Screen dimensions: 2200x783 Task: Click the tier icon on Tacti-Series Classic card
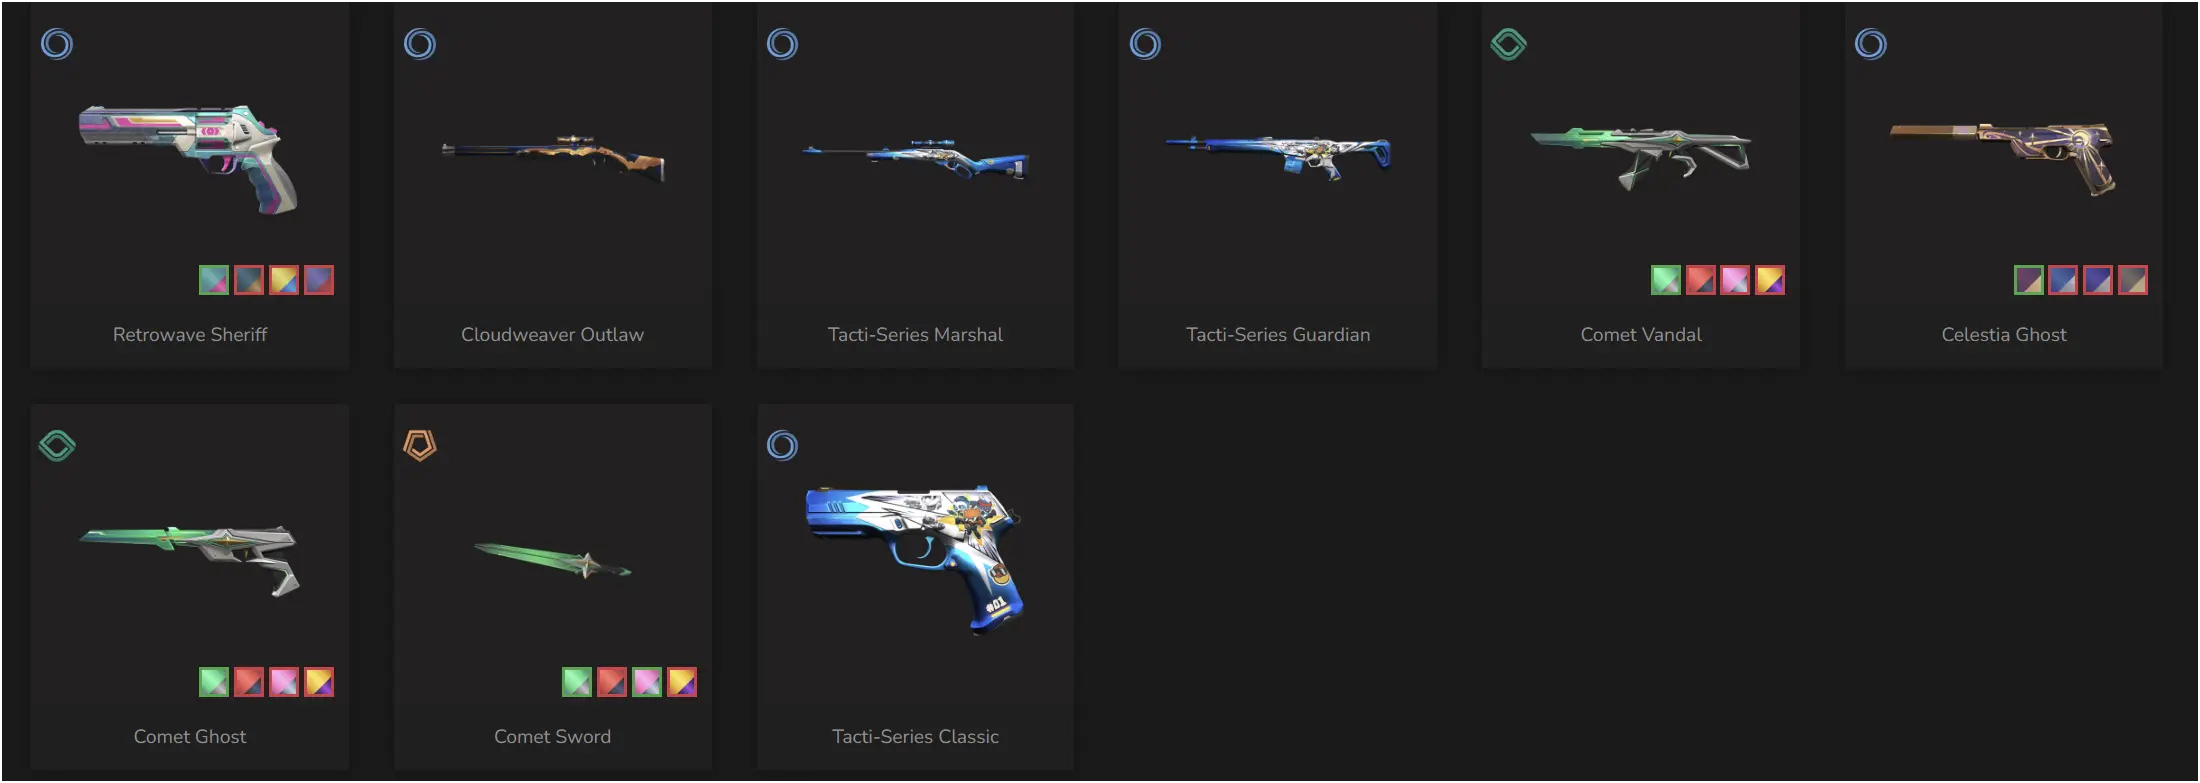783,445
